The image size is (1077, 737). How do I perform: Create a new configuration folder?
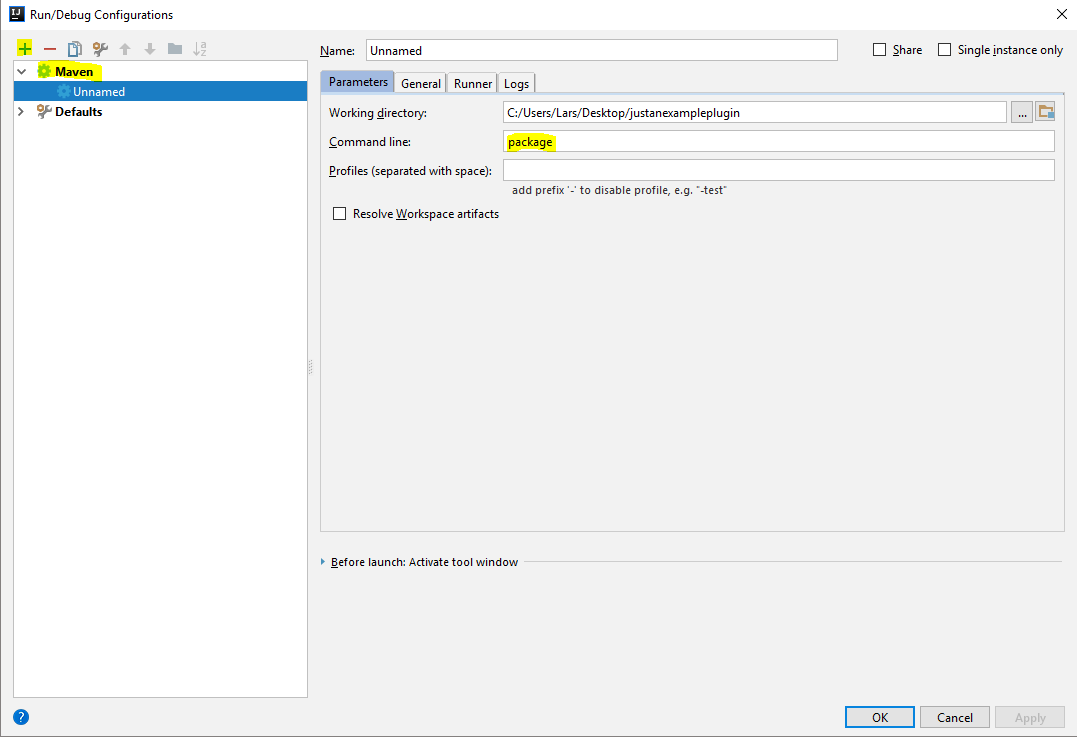(174, 48)
